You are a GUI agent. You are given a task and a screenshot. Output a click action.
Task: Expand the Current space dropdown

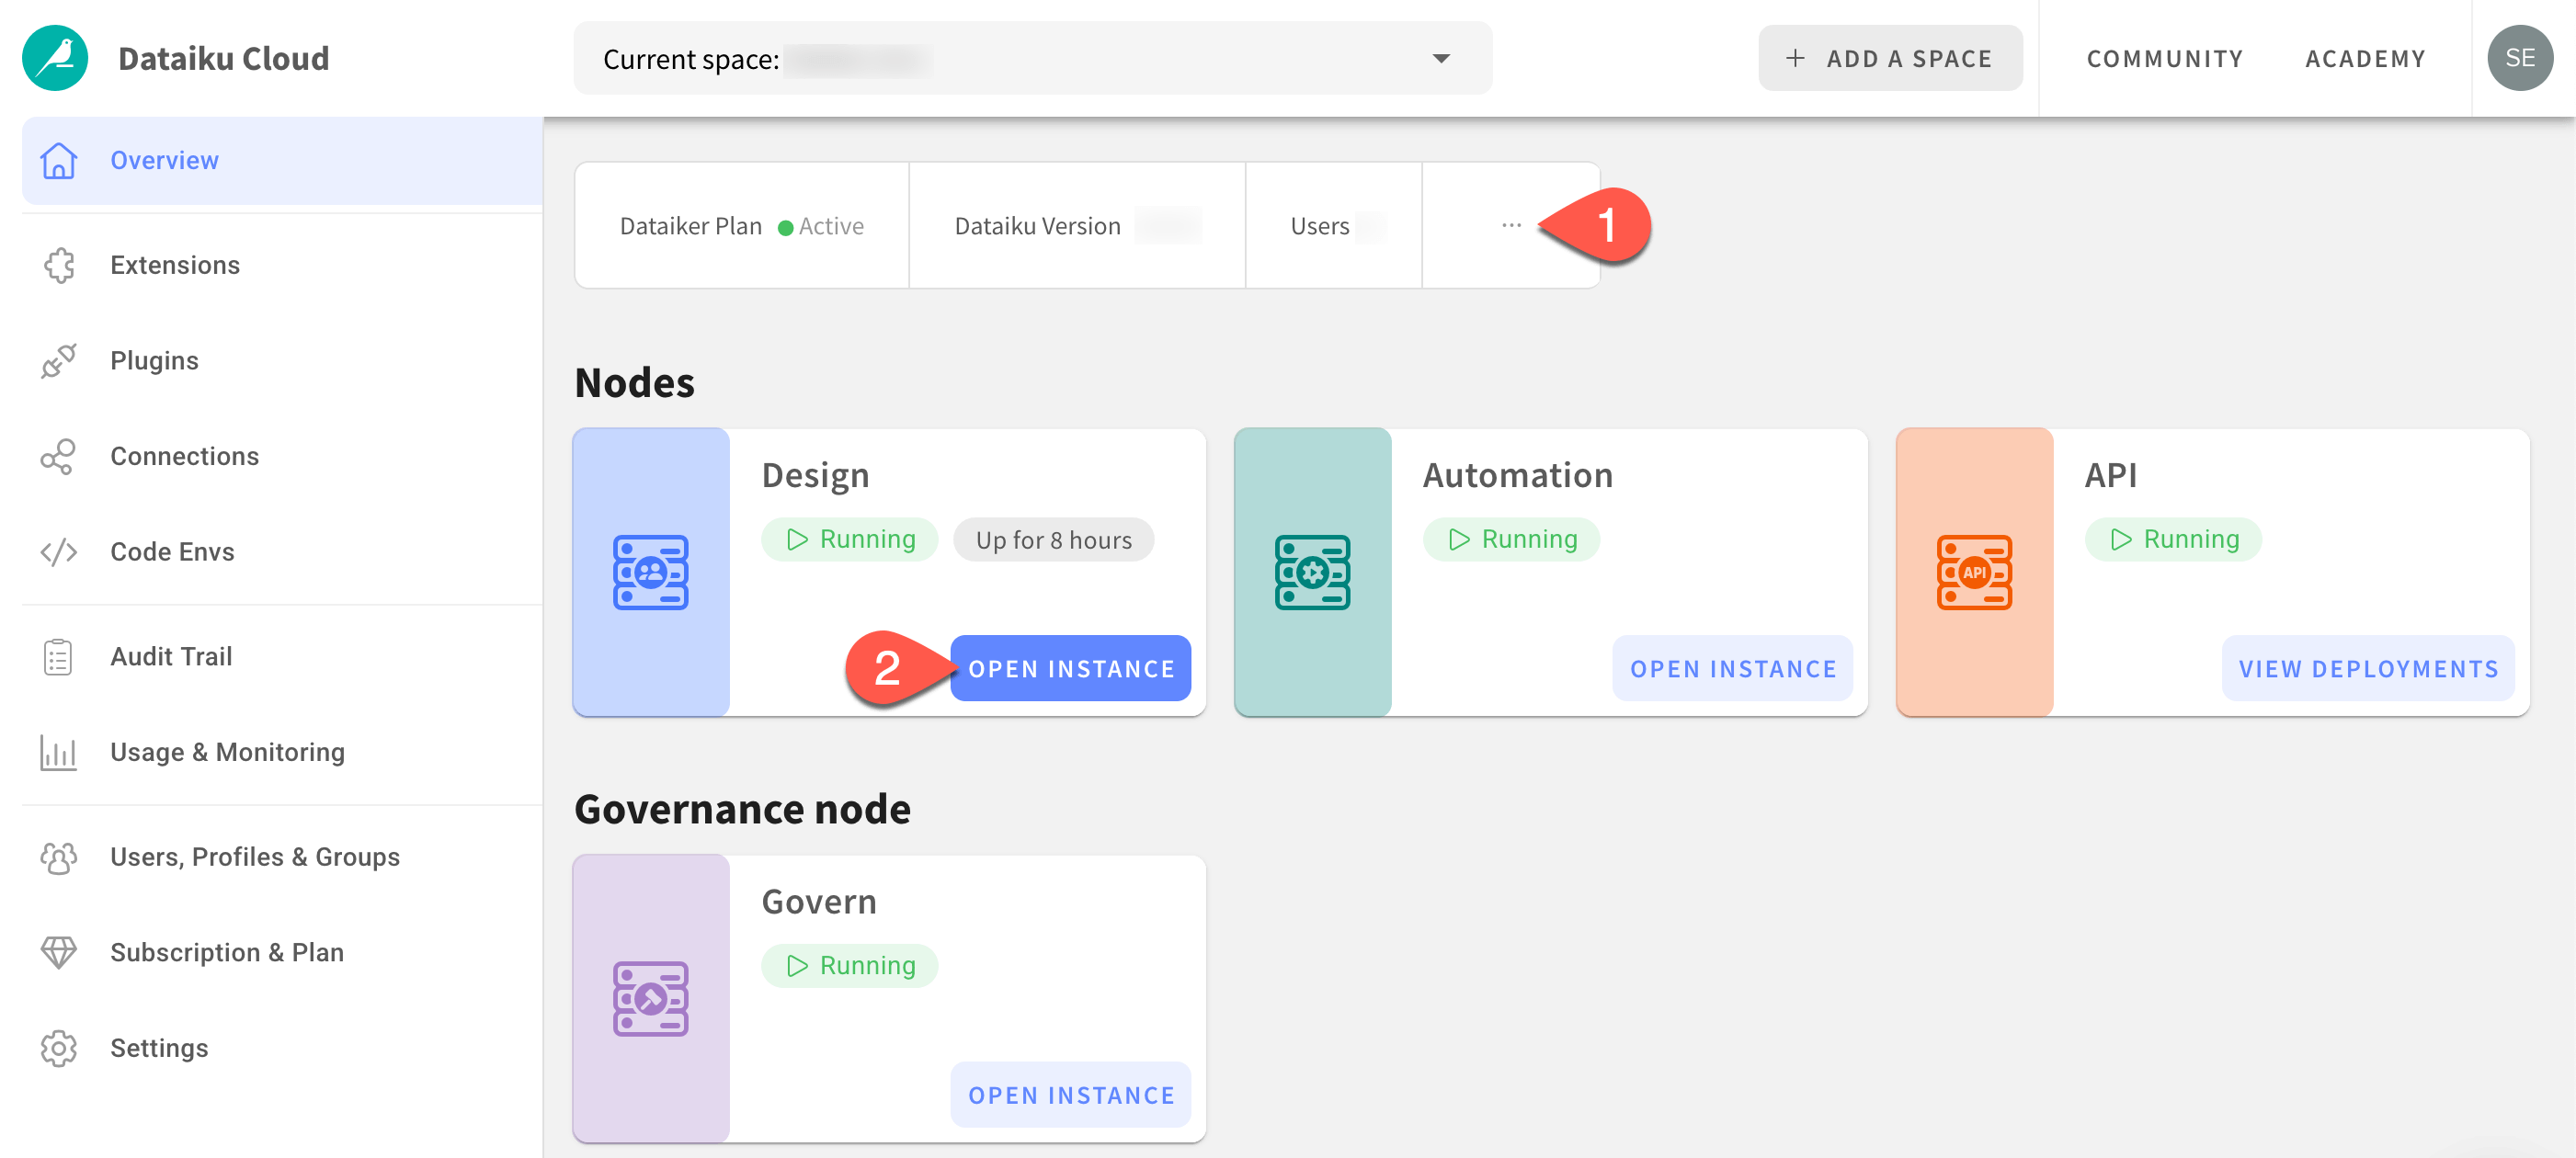(x=1440, y=58)
